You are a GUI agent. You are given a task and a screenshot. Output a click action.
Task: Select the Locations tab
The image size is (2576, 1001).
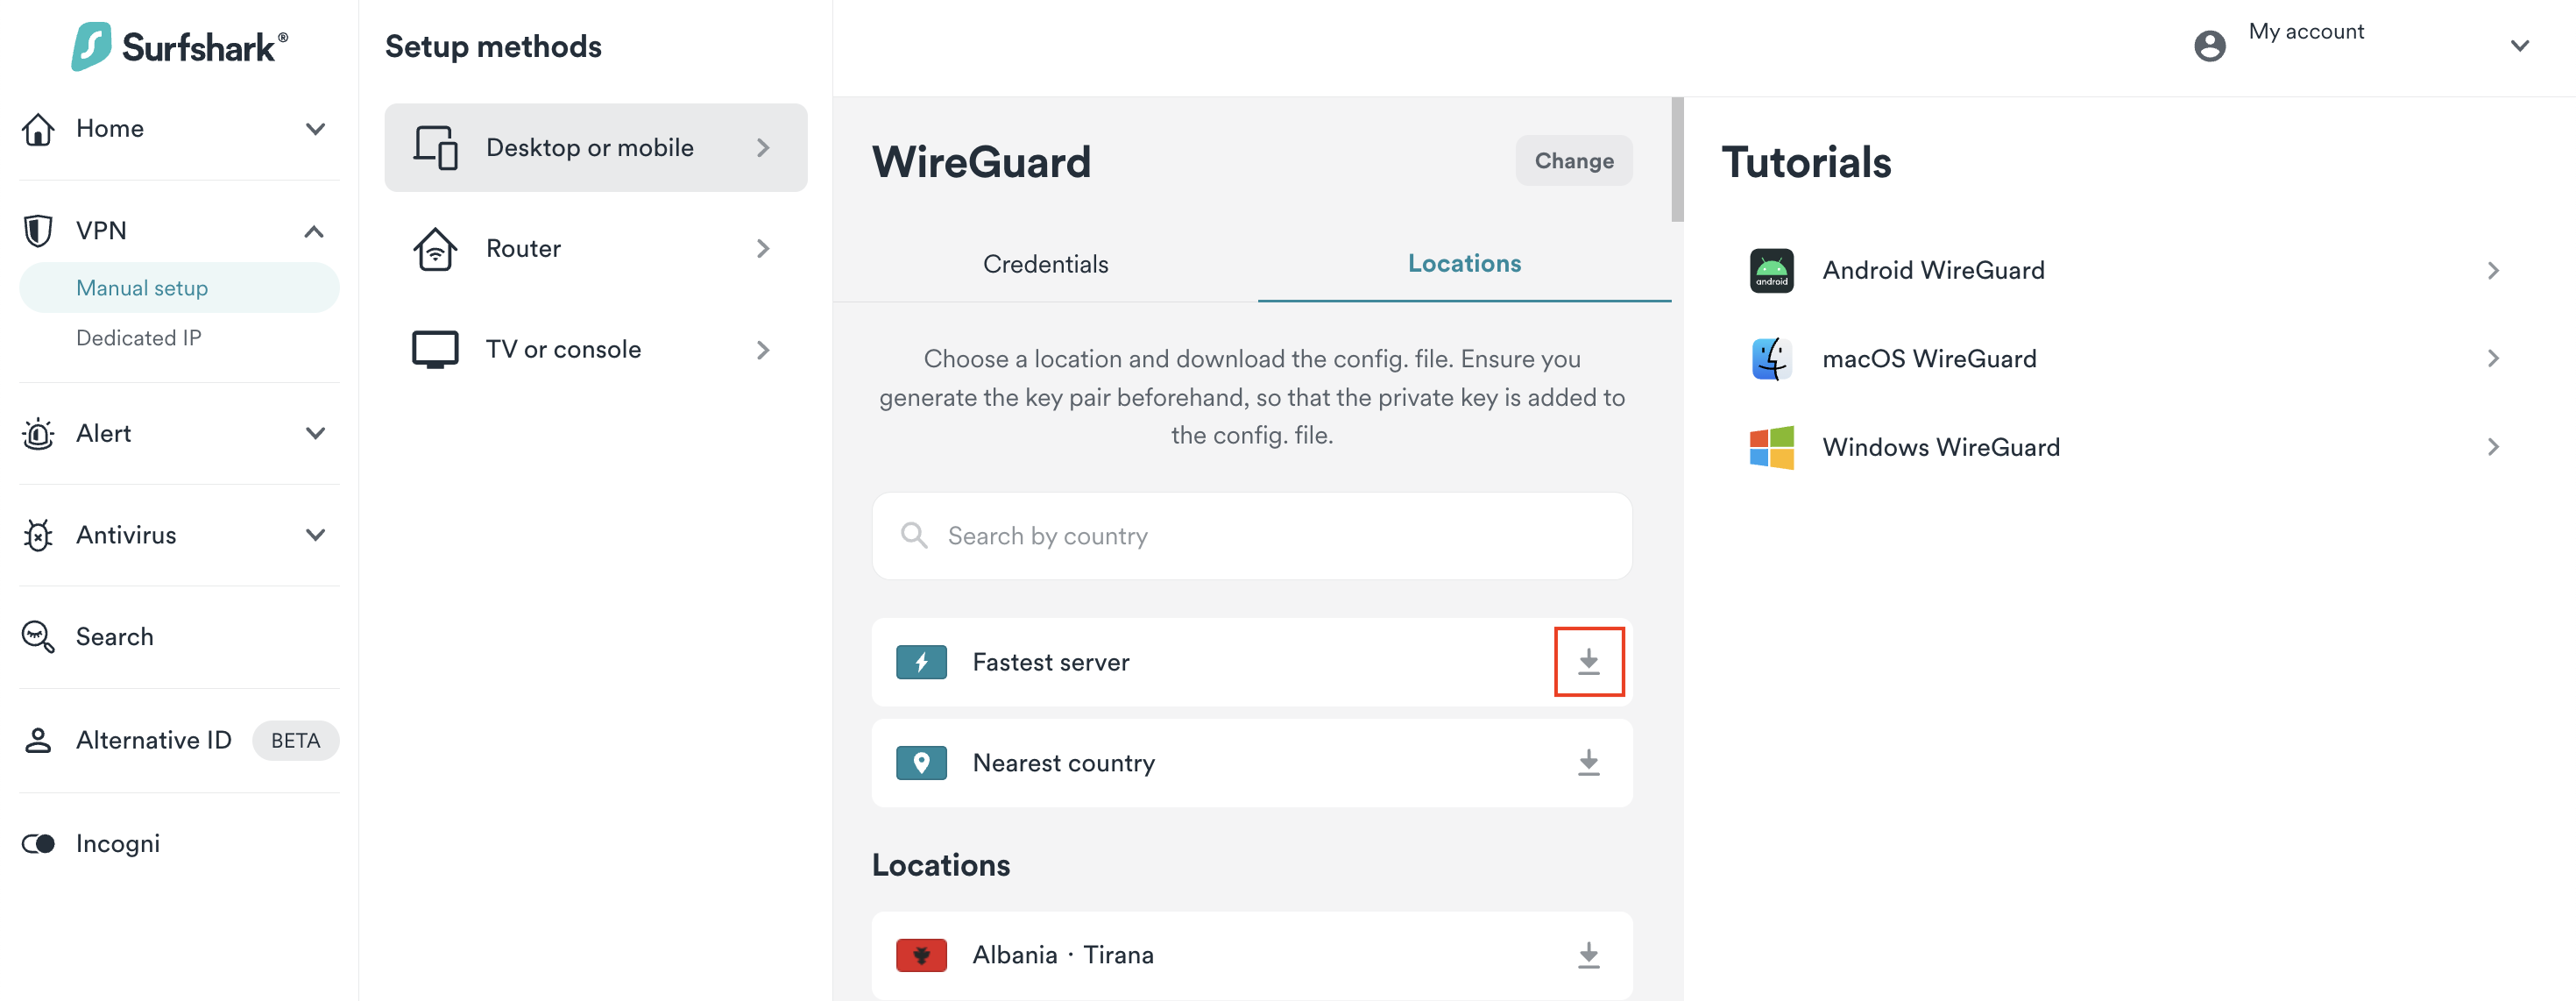coord(1464,263)
